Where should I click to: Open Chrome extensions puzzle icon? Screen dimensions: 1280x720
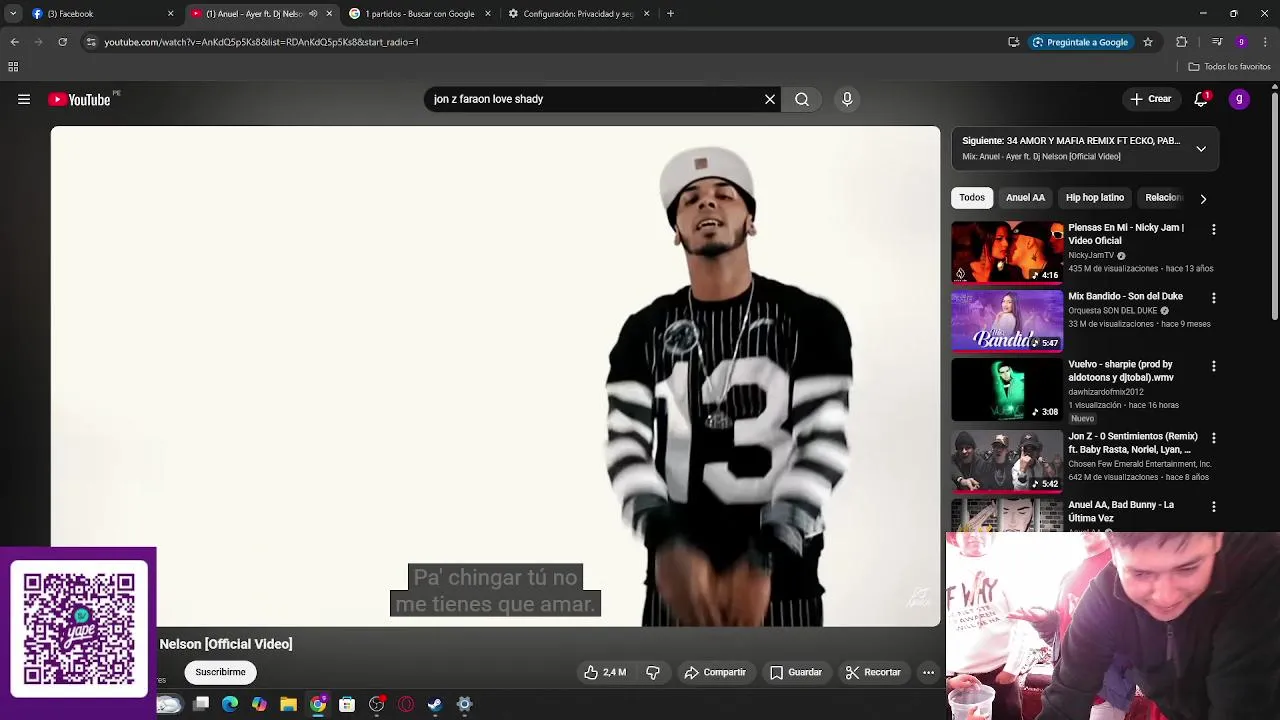pyautogui.click(x=1182, y=42)
